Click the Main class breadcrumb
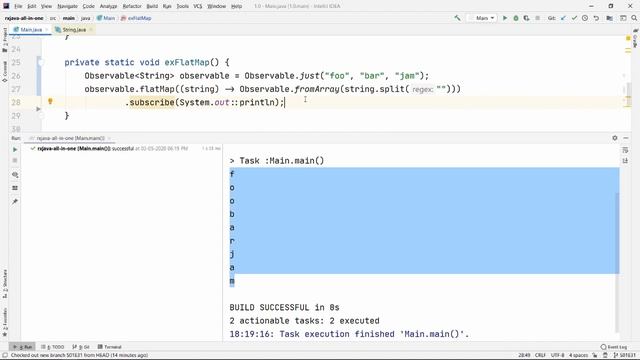This screenshot has width=640, height=360. pyautogui.click(x=106, y=18)
